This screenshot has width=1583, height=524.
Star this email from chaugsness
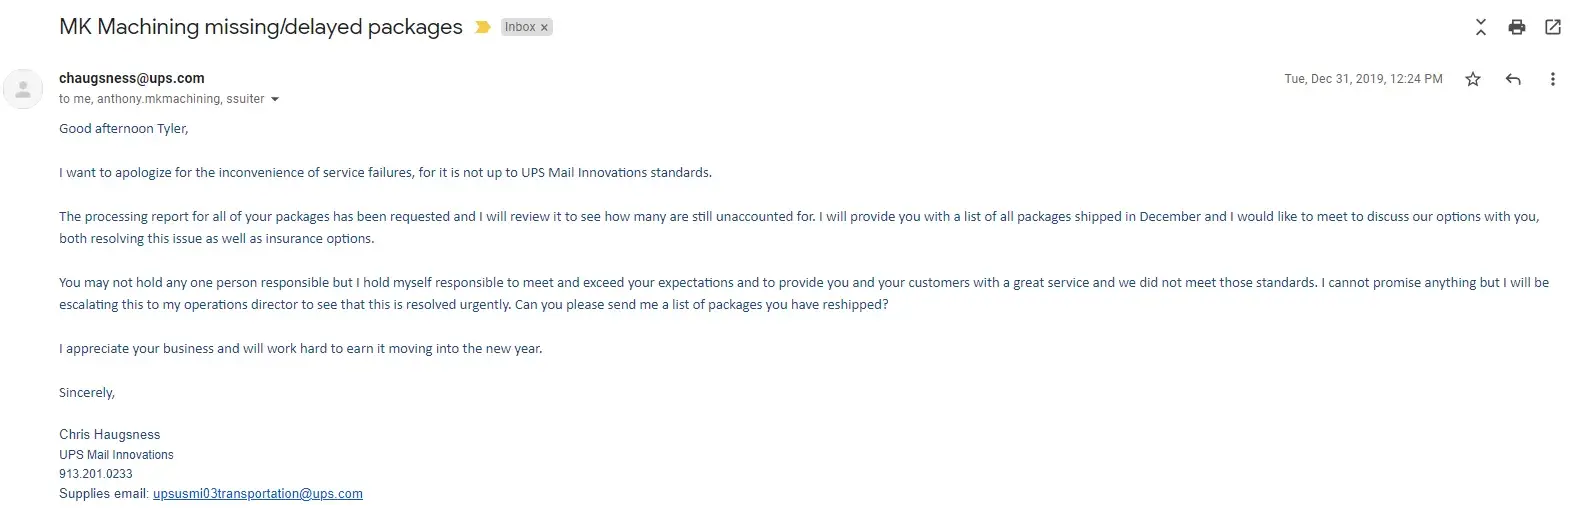pos(1472,79)
